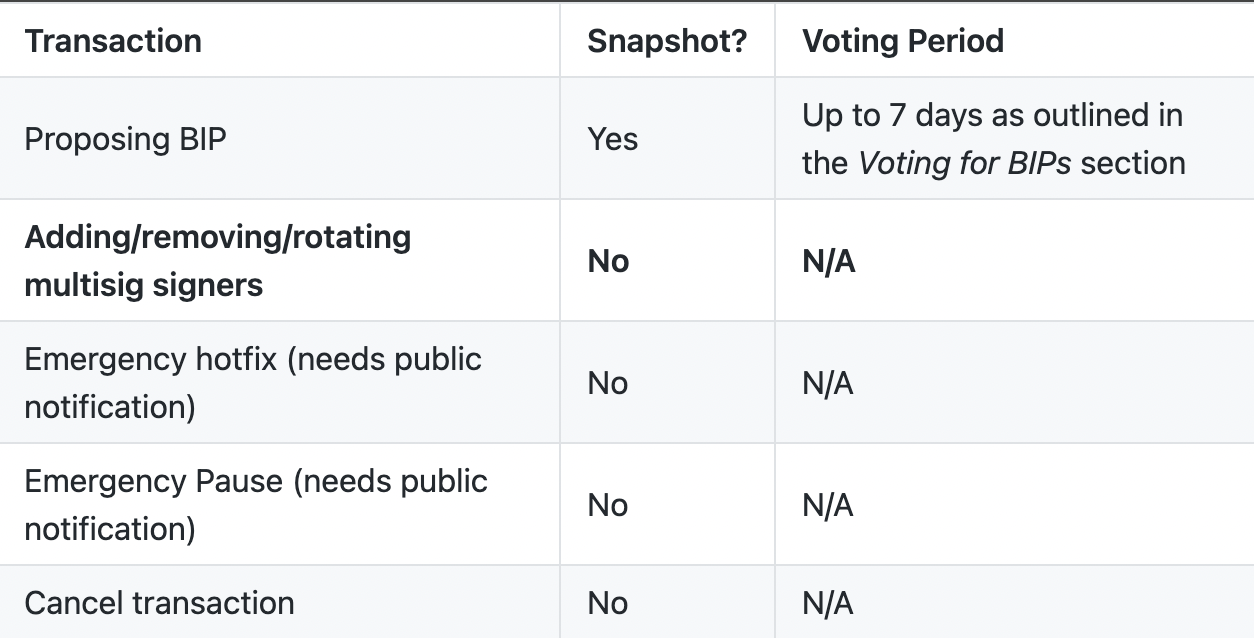Viewport: 1254px width, 638px height.
Task: Click the bold 'multisig signers' text
Action: click(144, 285)
